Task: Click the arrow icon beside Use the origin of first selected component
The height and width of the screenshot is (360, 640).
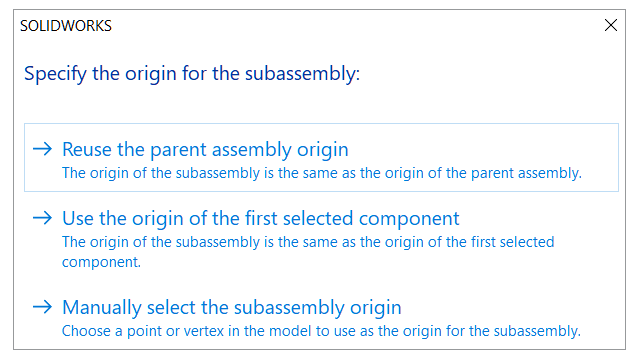Action: point(42,218)
